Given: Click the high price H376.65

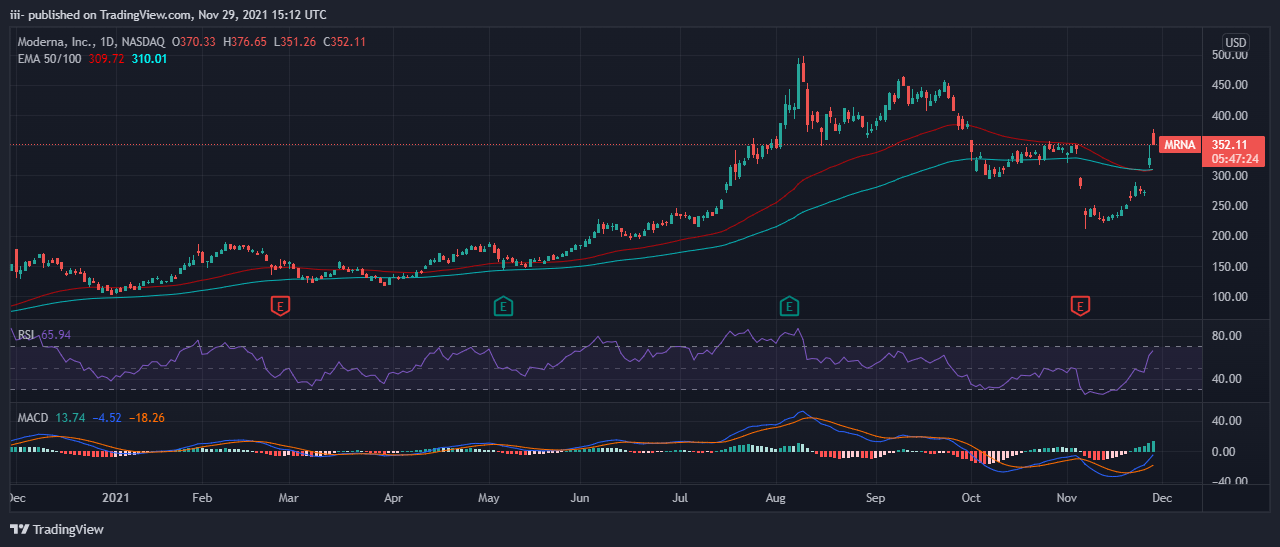Looking at the screenshot, I should [246, 42].
